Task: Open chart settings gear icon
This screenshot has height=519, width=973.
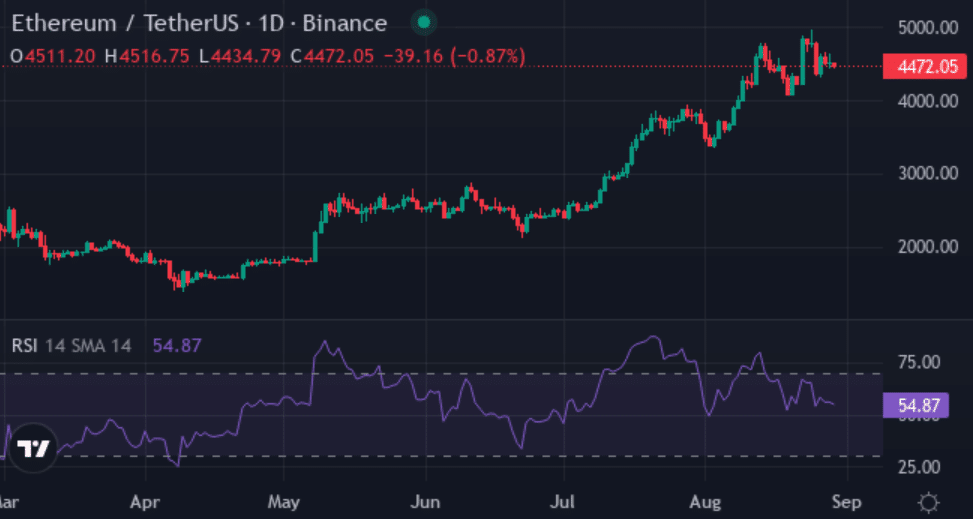Action: pyautogui.click(x=929, y=502)
